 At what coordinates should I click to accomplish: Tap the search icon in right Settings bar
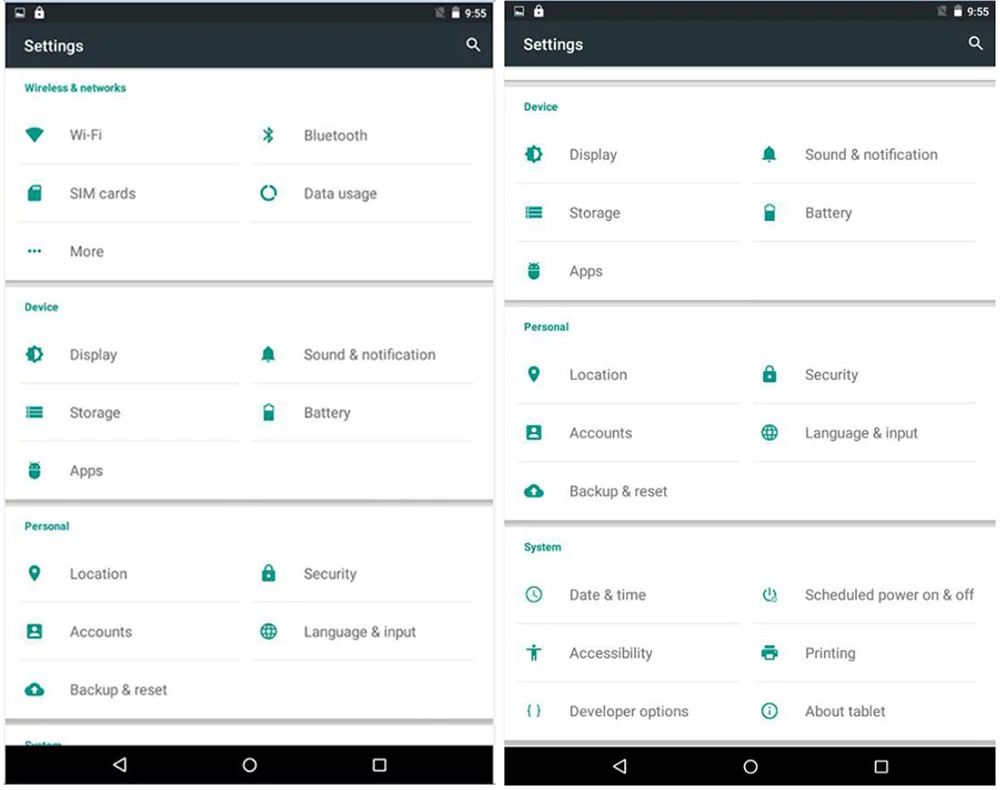pos(975,43)
